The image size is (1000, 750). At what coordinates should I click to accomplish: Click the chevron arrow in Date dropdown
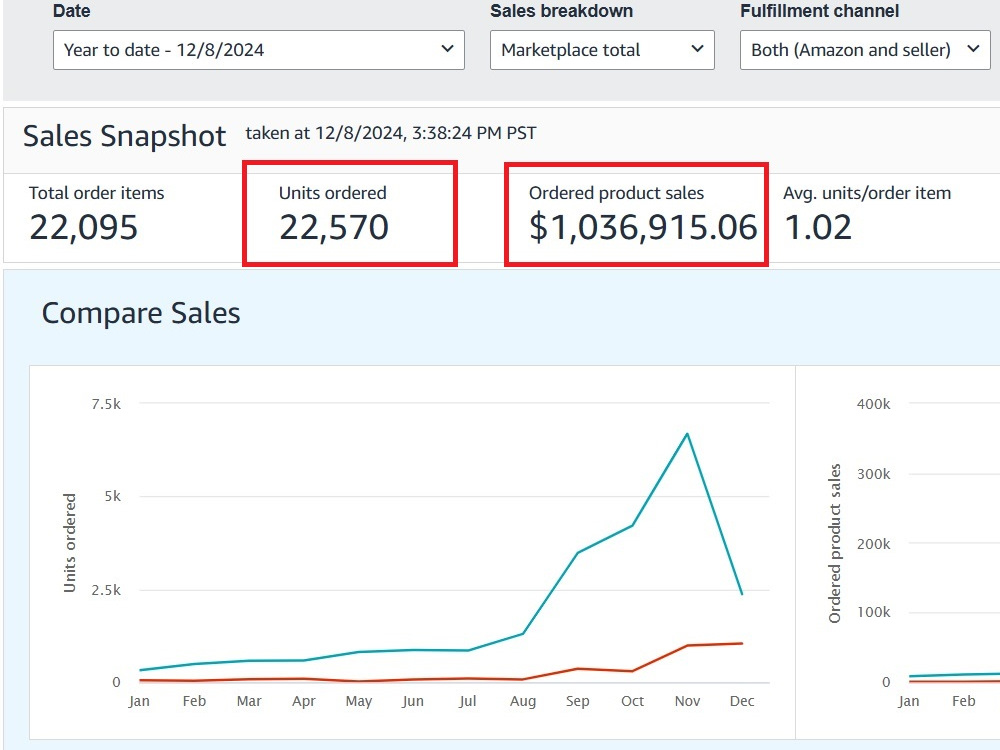click(x=448, y=49)
